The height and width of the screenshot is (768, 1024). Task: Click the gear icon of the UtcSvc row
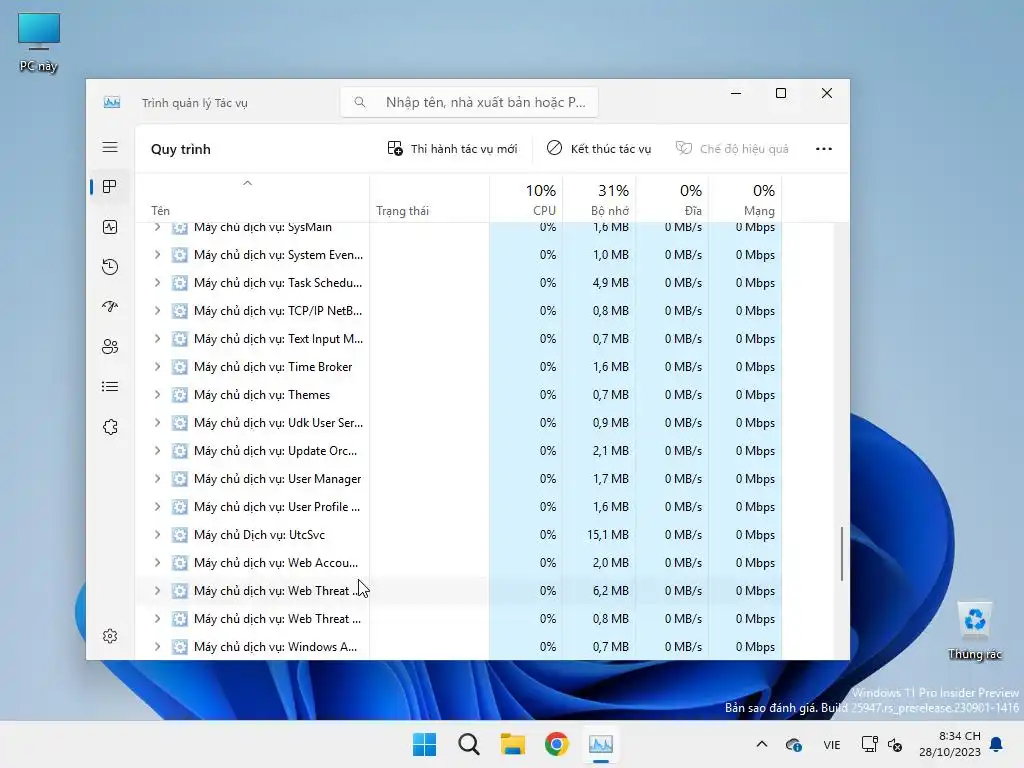pyautogui.click(x=180, y=535)
